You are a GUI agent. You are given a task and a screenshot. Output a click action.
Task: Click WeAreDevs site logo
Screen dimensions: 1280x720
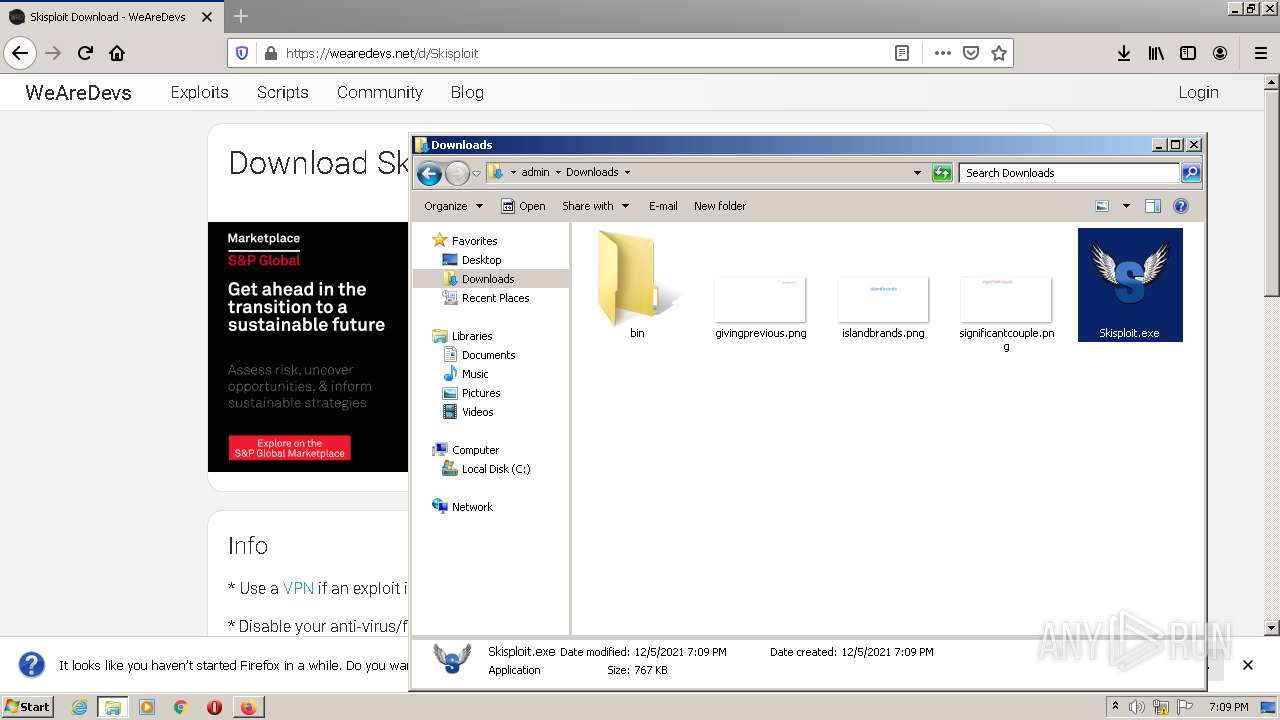[x=78, y=92]
